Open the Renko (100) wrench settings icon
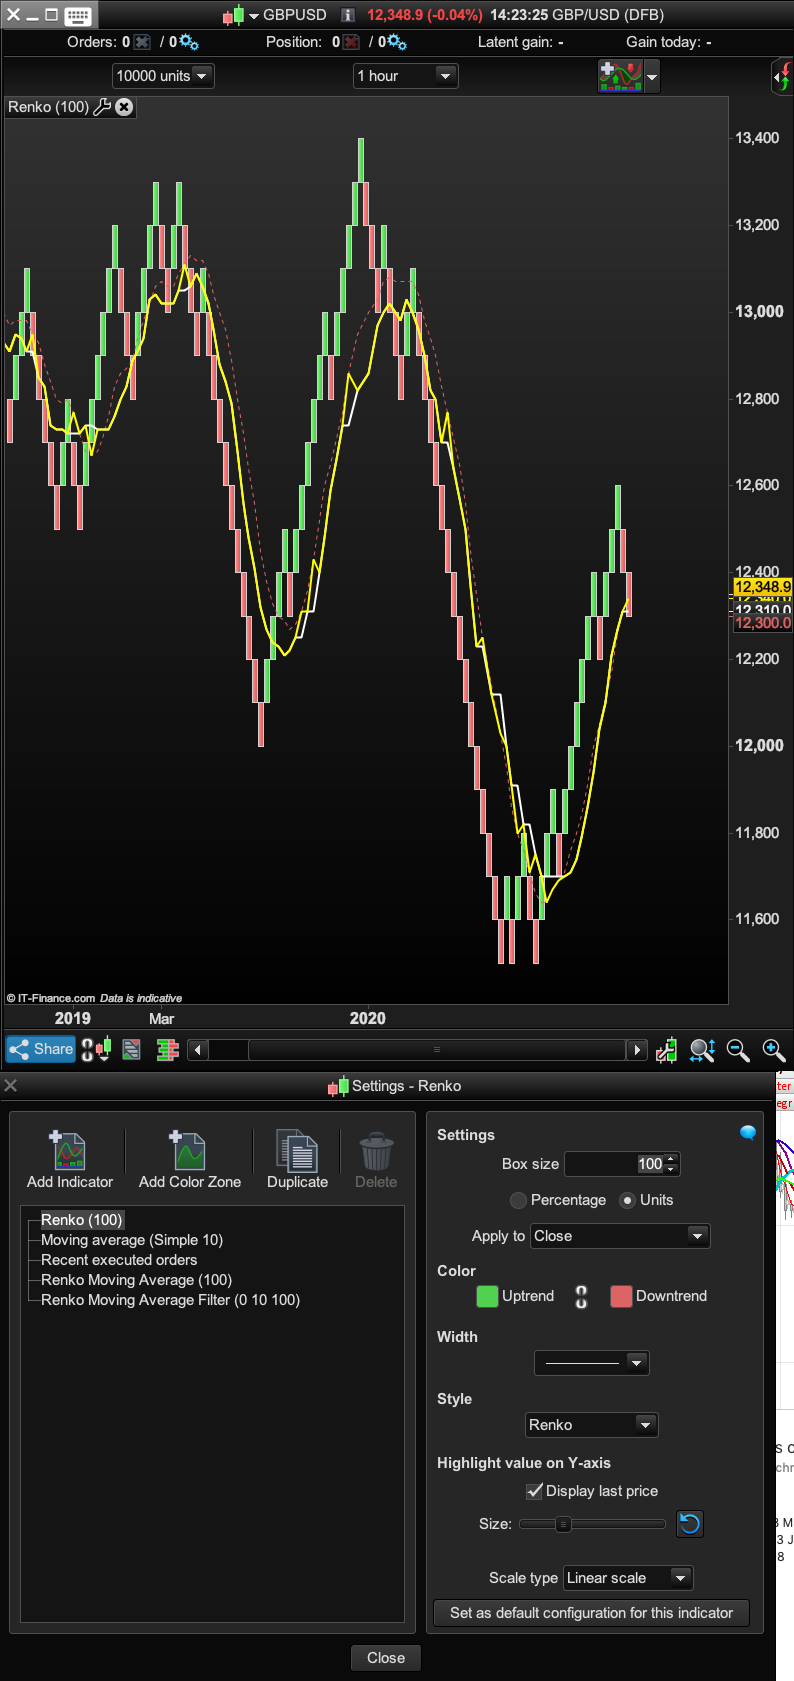Viewport: 794px width, 1681px height. pos(102,107)
